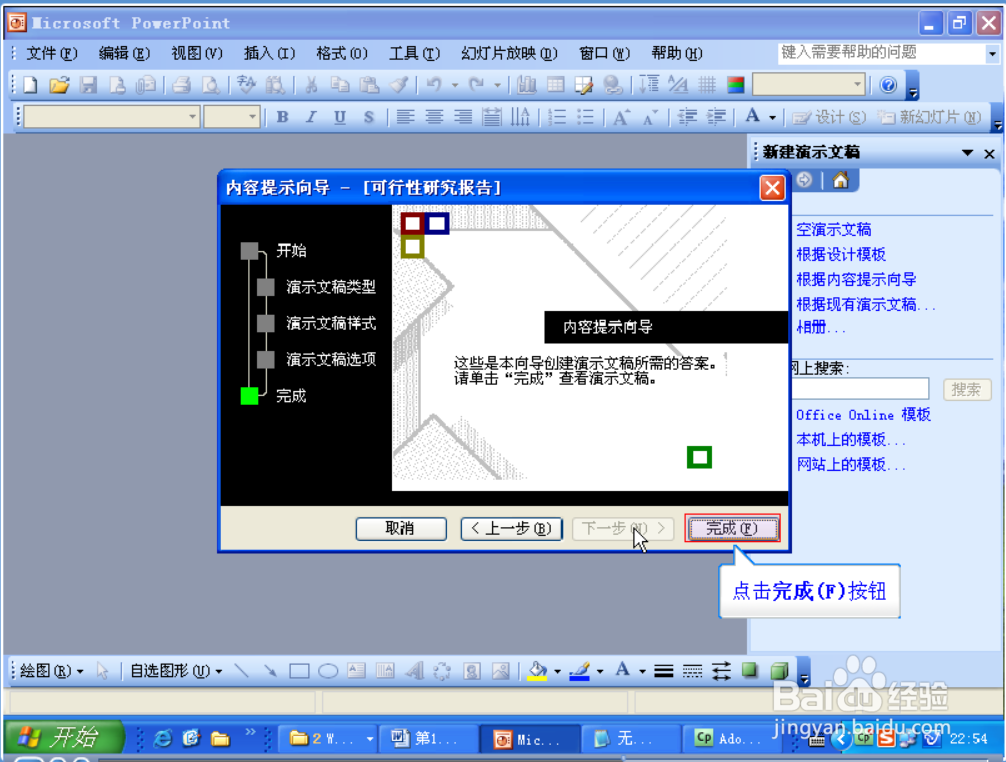Screen dimensions: 1006x762
Task: Click the help question input box
Action: (x=882, y=53)
